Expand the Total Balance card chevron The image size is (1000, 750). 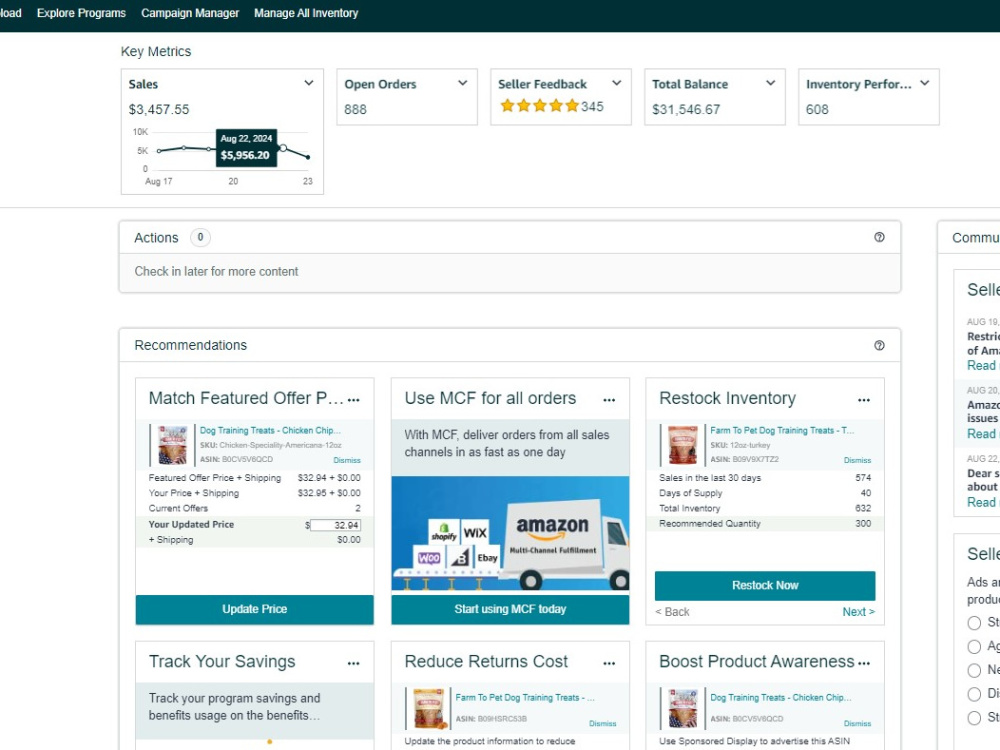pyautogui.click(x=770, y=83)
